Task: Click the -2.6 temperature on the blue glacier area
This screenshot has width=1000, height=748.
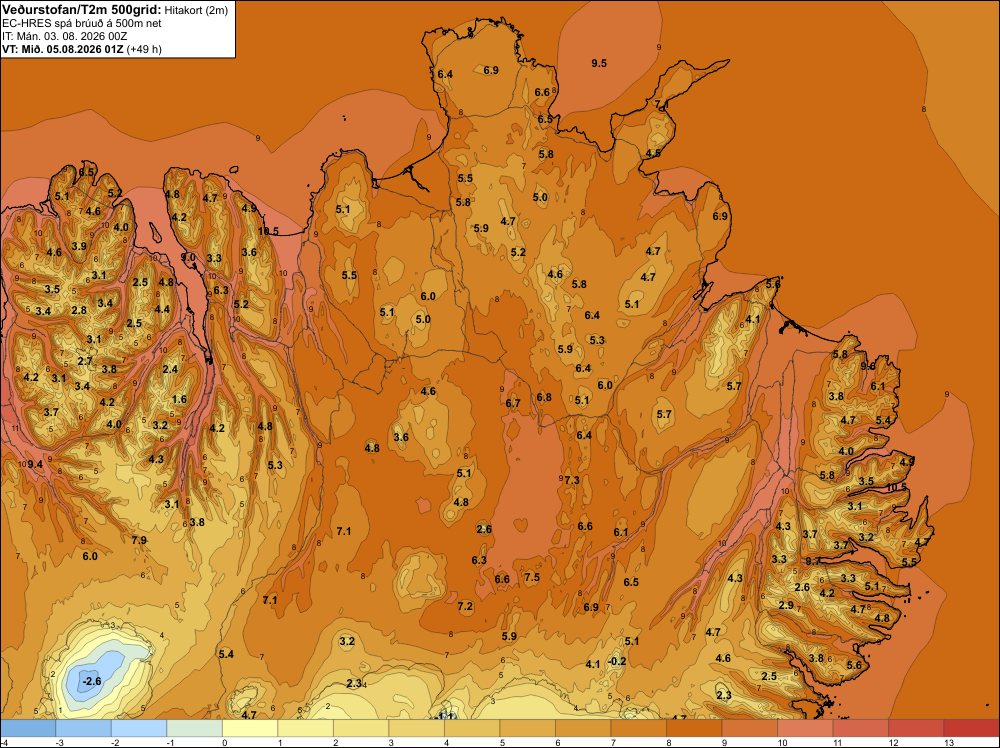Action: tap(92, 681)
